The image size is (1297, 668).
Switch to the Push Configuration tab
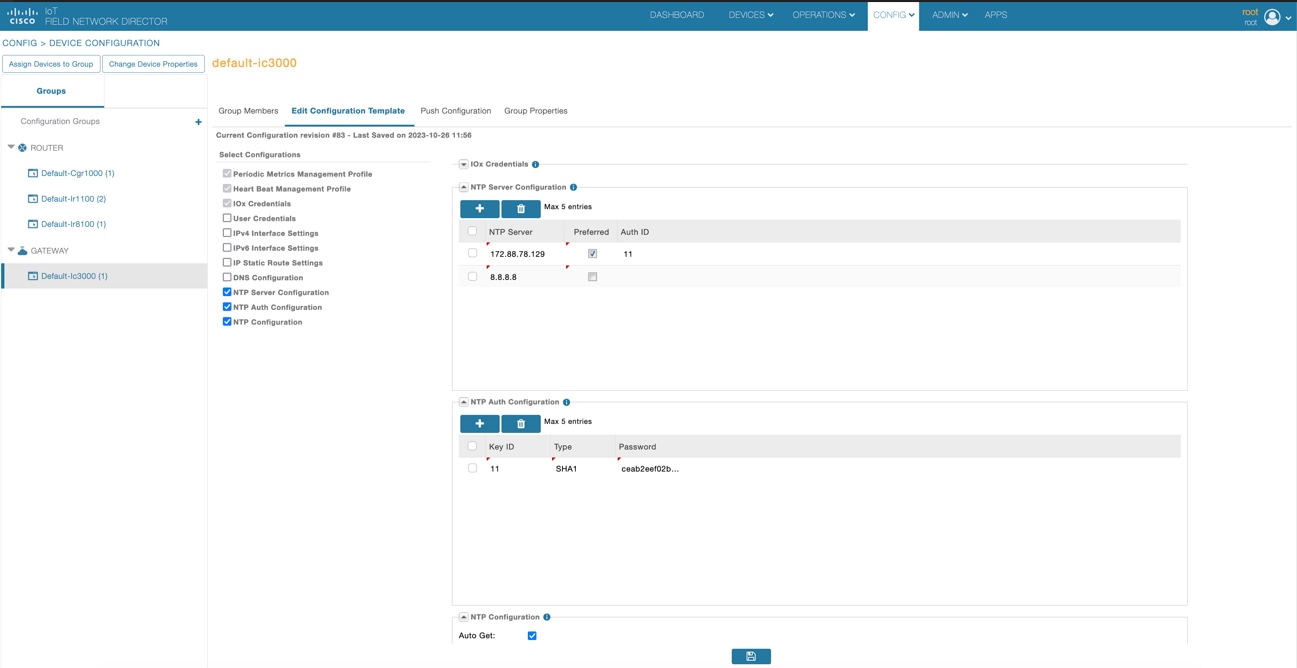[455, 110]
